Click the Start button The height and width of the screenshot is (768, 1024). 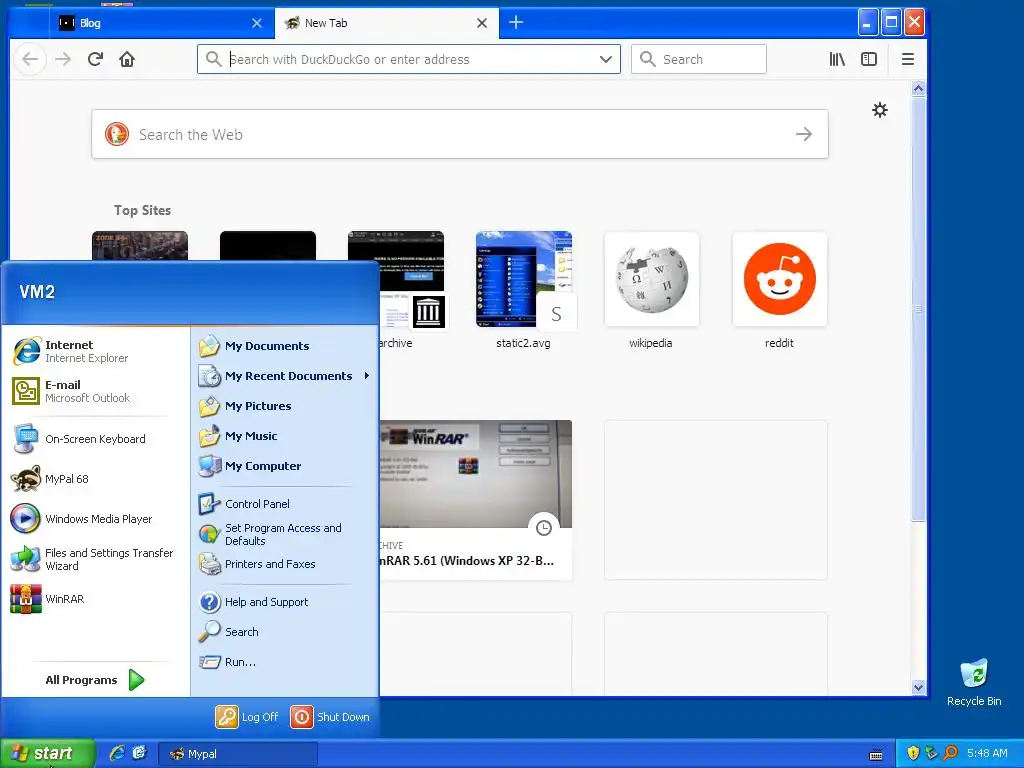click(x=47, y=753)
